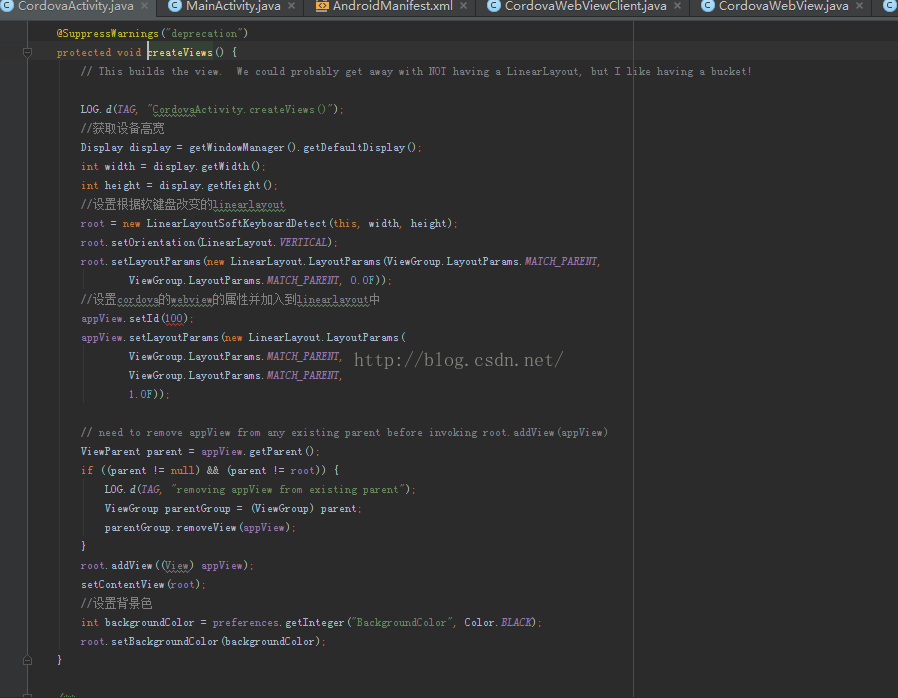This screenshot has height=698, width=898.
Task: Open the AndroidManifest.xml tab
Action: (392, 6)
